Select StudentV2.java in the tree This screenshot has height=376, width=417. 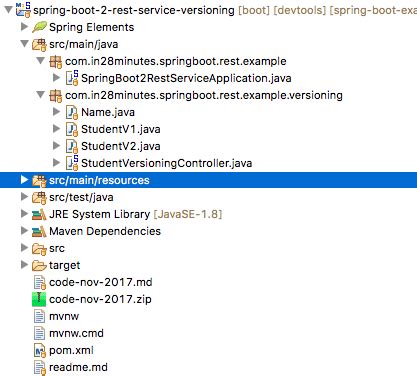coord(121,146)
